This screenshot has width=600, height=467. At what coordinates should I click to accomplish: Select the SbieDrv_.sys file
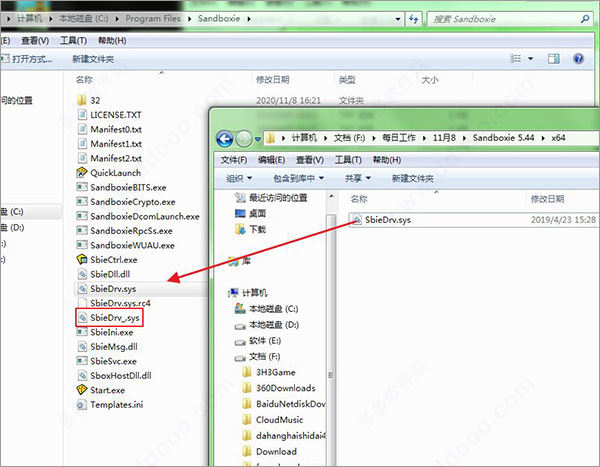109,318
